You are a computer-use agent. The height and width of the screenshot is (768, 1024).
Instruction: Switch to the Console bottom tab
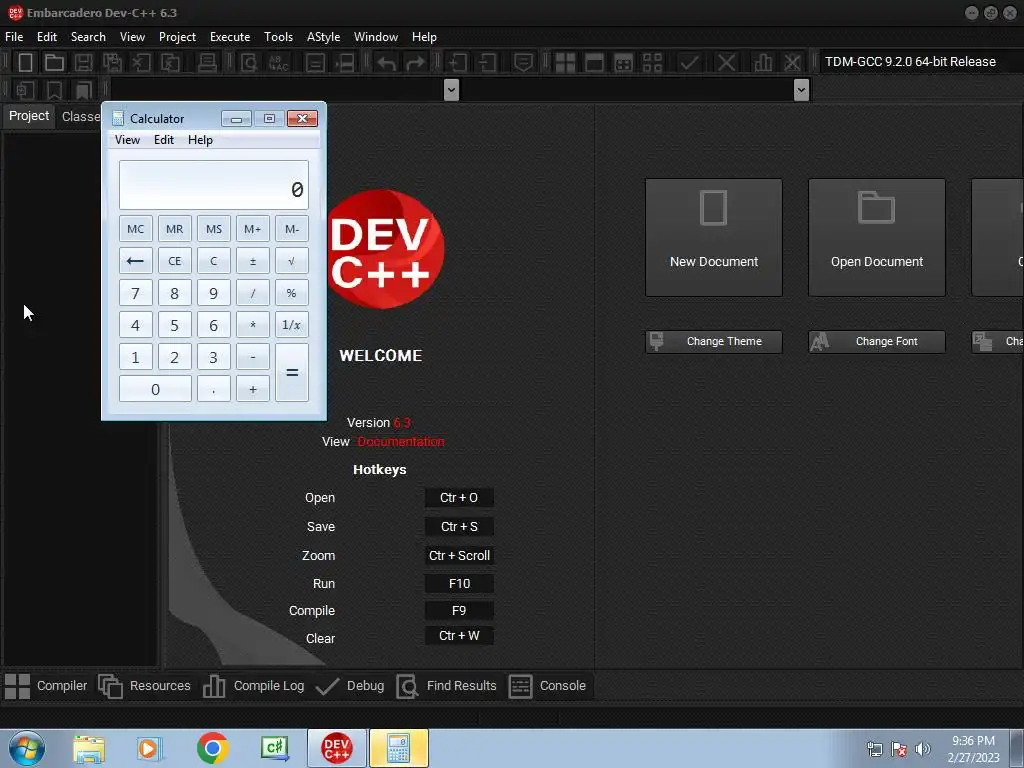(x=547, y=686)
